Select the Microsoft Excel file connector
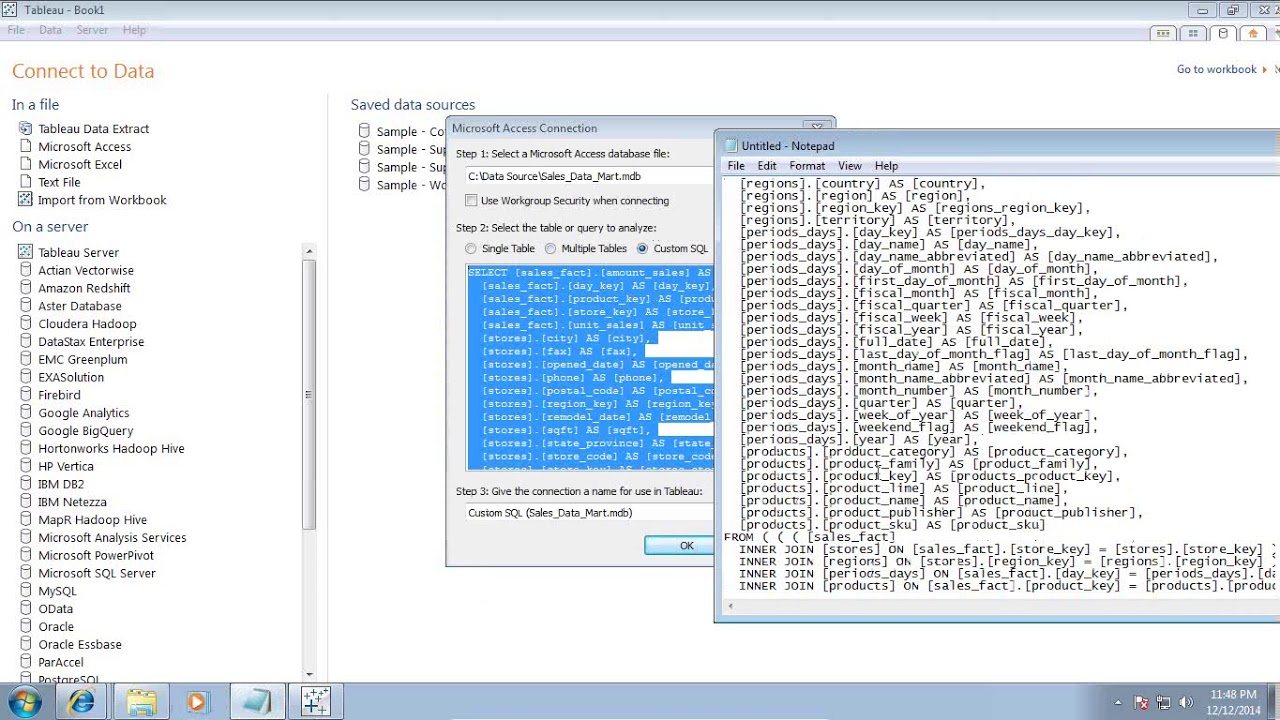1280x720 pixels. pyautogui.click(x=80, y=165)
